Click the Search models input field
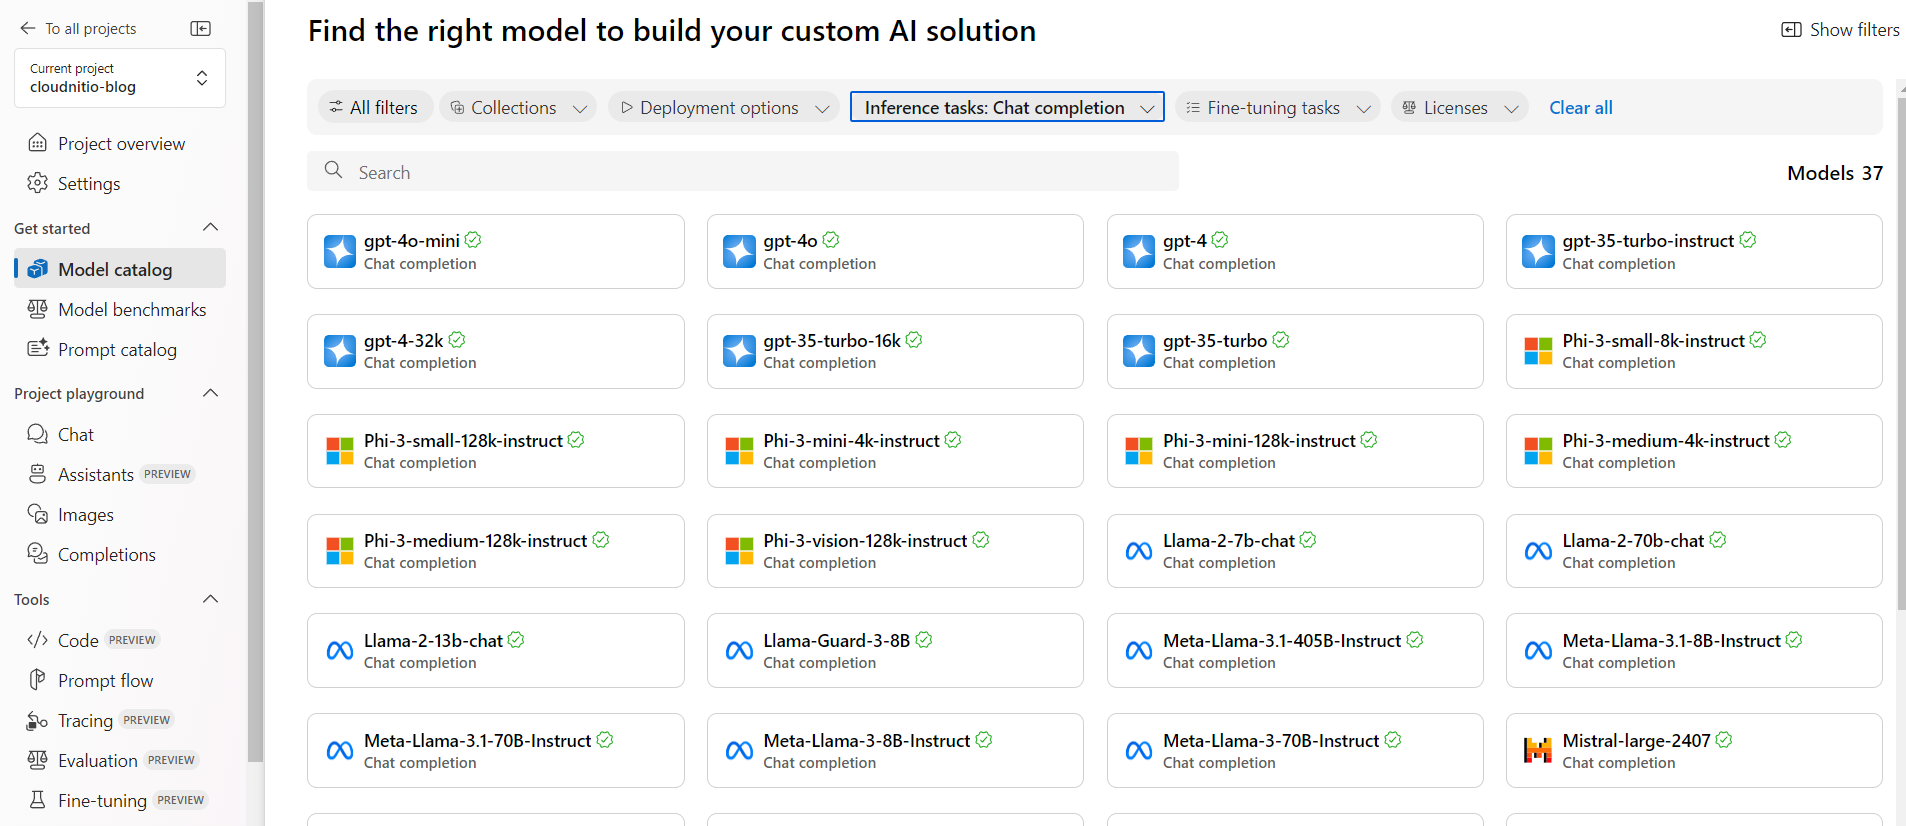 (x=743, y=172)
